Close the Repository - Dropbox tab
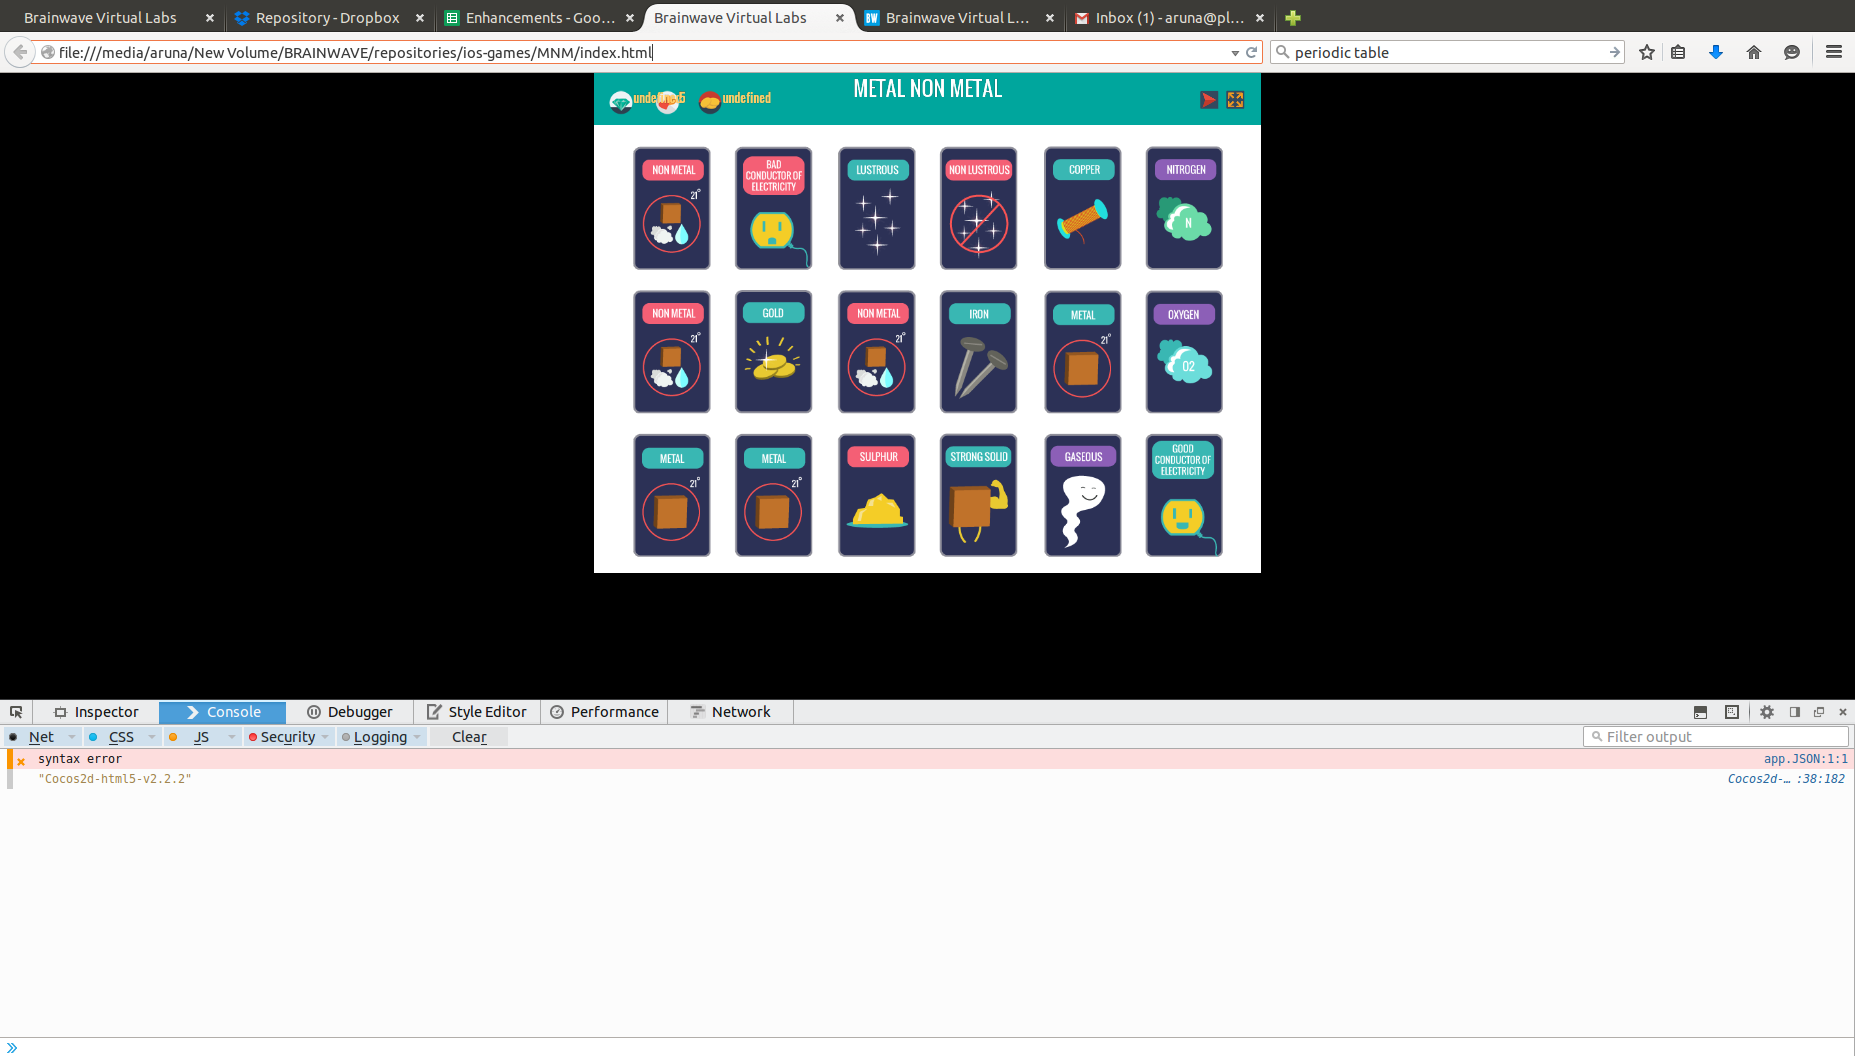The width and height of the screenshot is (1855, 1056). pos(420,18)
